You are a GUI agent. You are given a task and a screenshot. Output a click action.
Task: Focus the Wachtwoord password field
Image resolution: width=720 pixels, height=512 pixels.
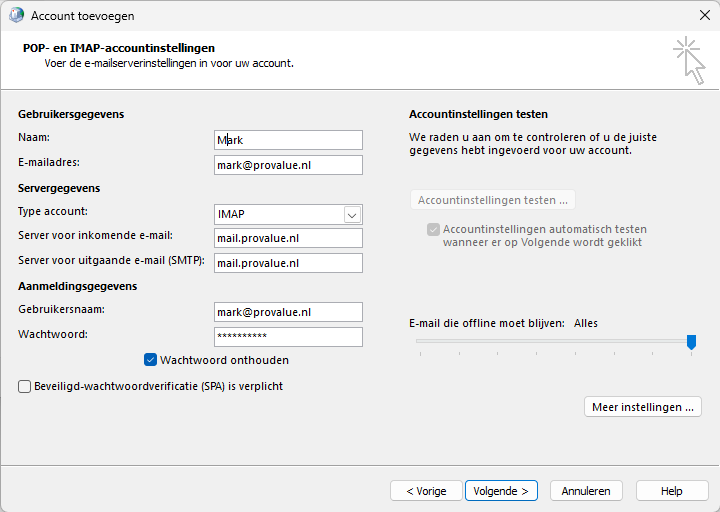click(288, 337)
